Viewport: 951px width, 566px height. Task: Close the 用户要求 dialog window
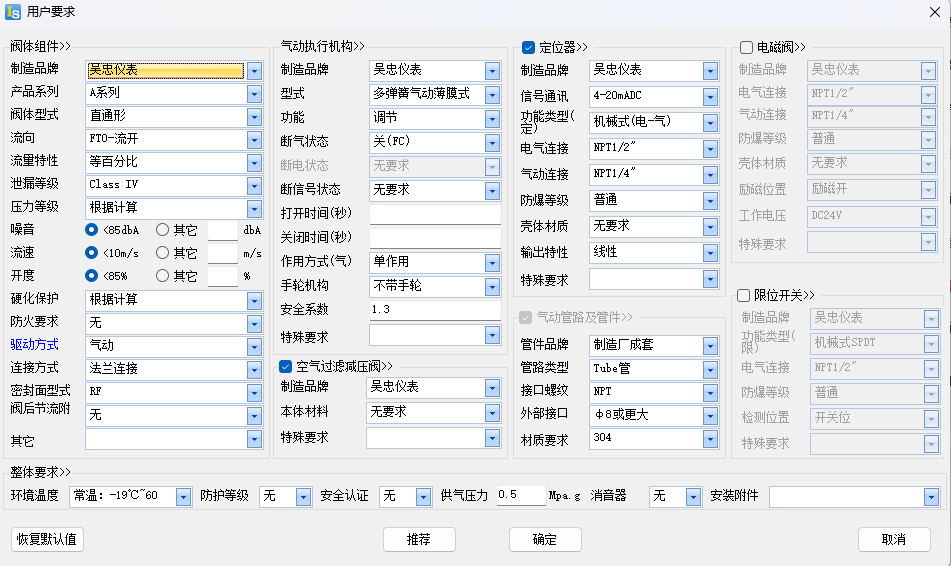pyautogui.click(x=932, y=11)
